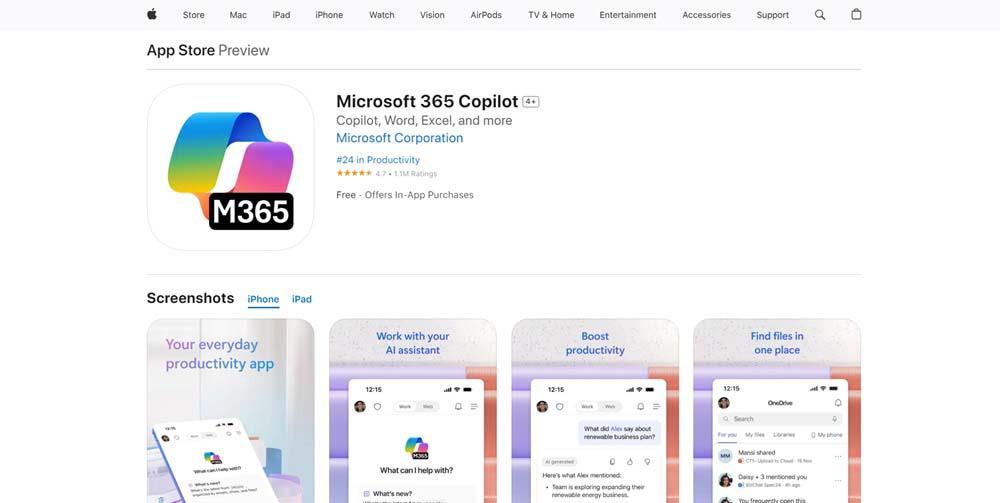Open the Watch menu item
This screenshot has width=1000, height=503.
(x=381, y=15)
